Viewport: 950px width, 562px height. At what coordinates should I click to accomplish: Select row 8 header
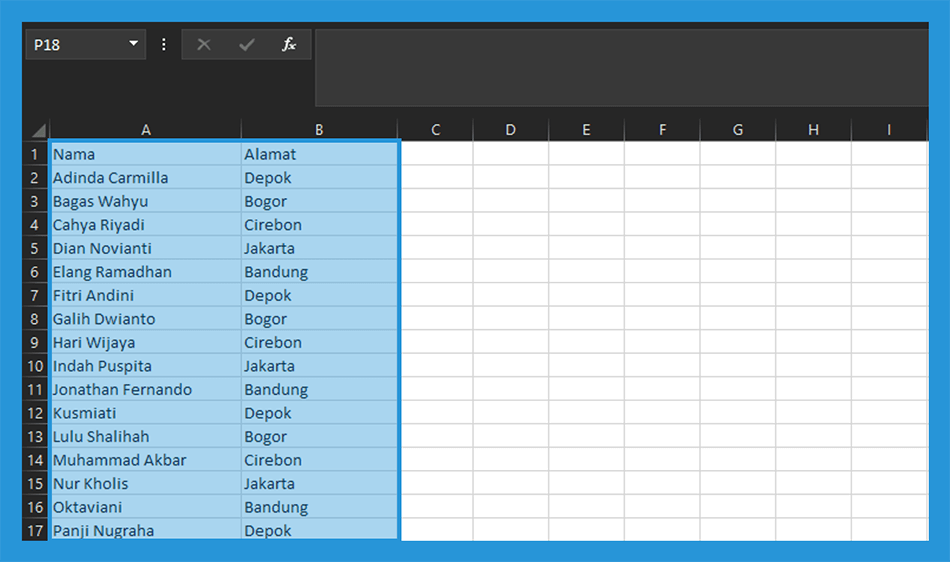(x=35, y=319)
